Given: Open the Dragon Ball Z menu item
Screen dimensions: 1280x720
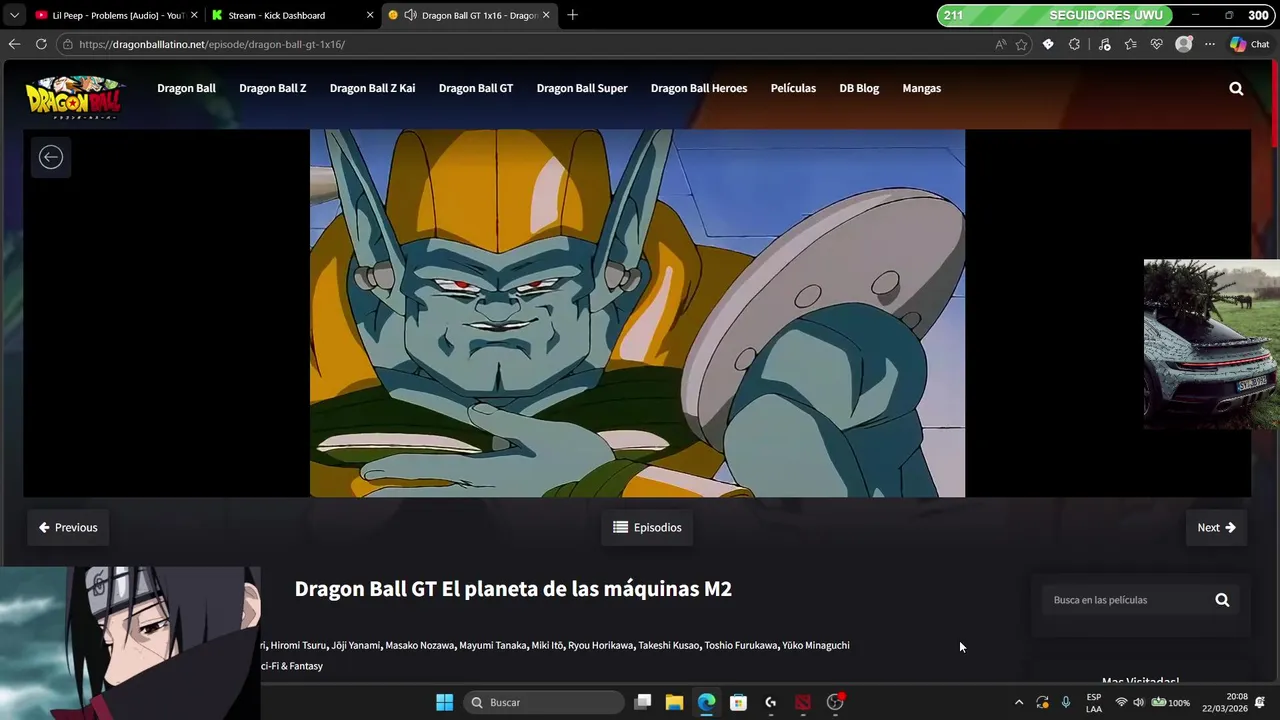Looking at the screenshot, I should click(272, 88).
